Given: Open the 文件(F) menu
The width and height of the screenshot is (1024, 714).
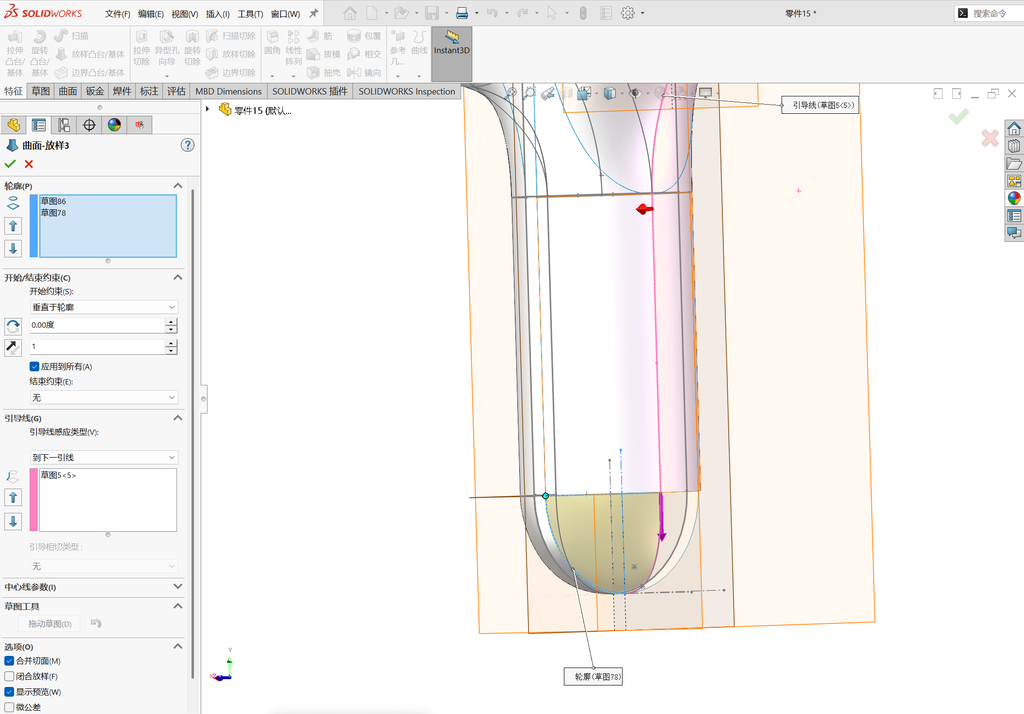Looking at the screenshot, I should [118, 14].
